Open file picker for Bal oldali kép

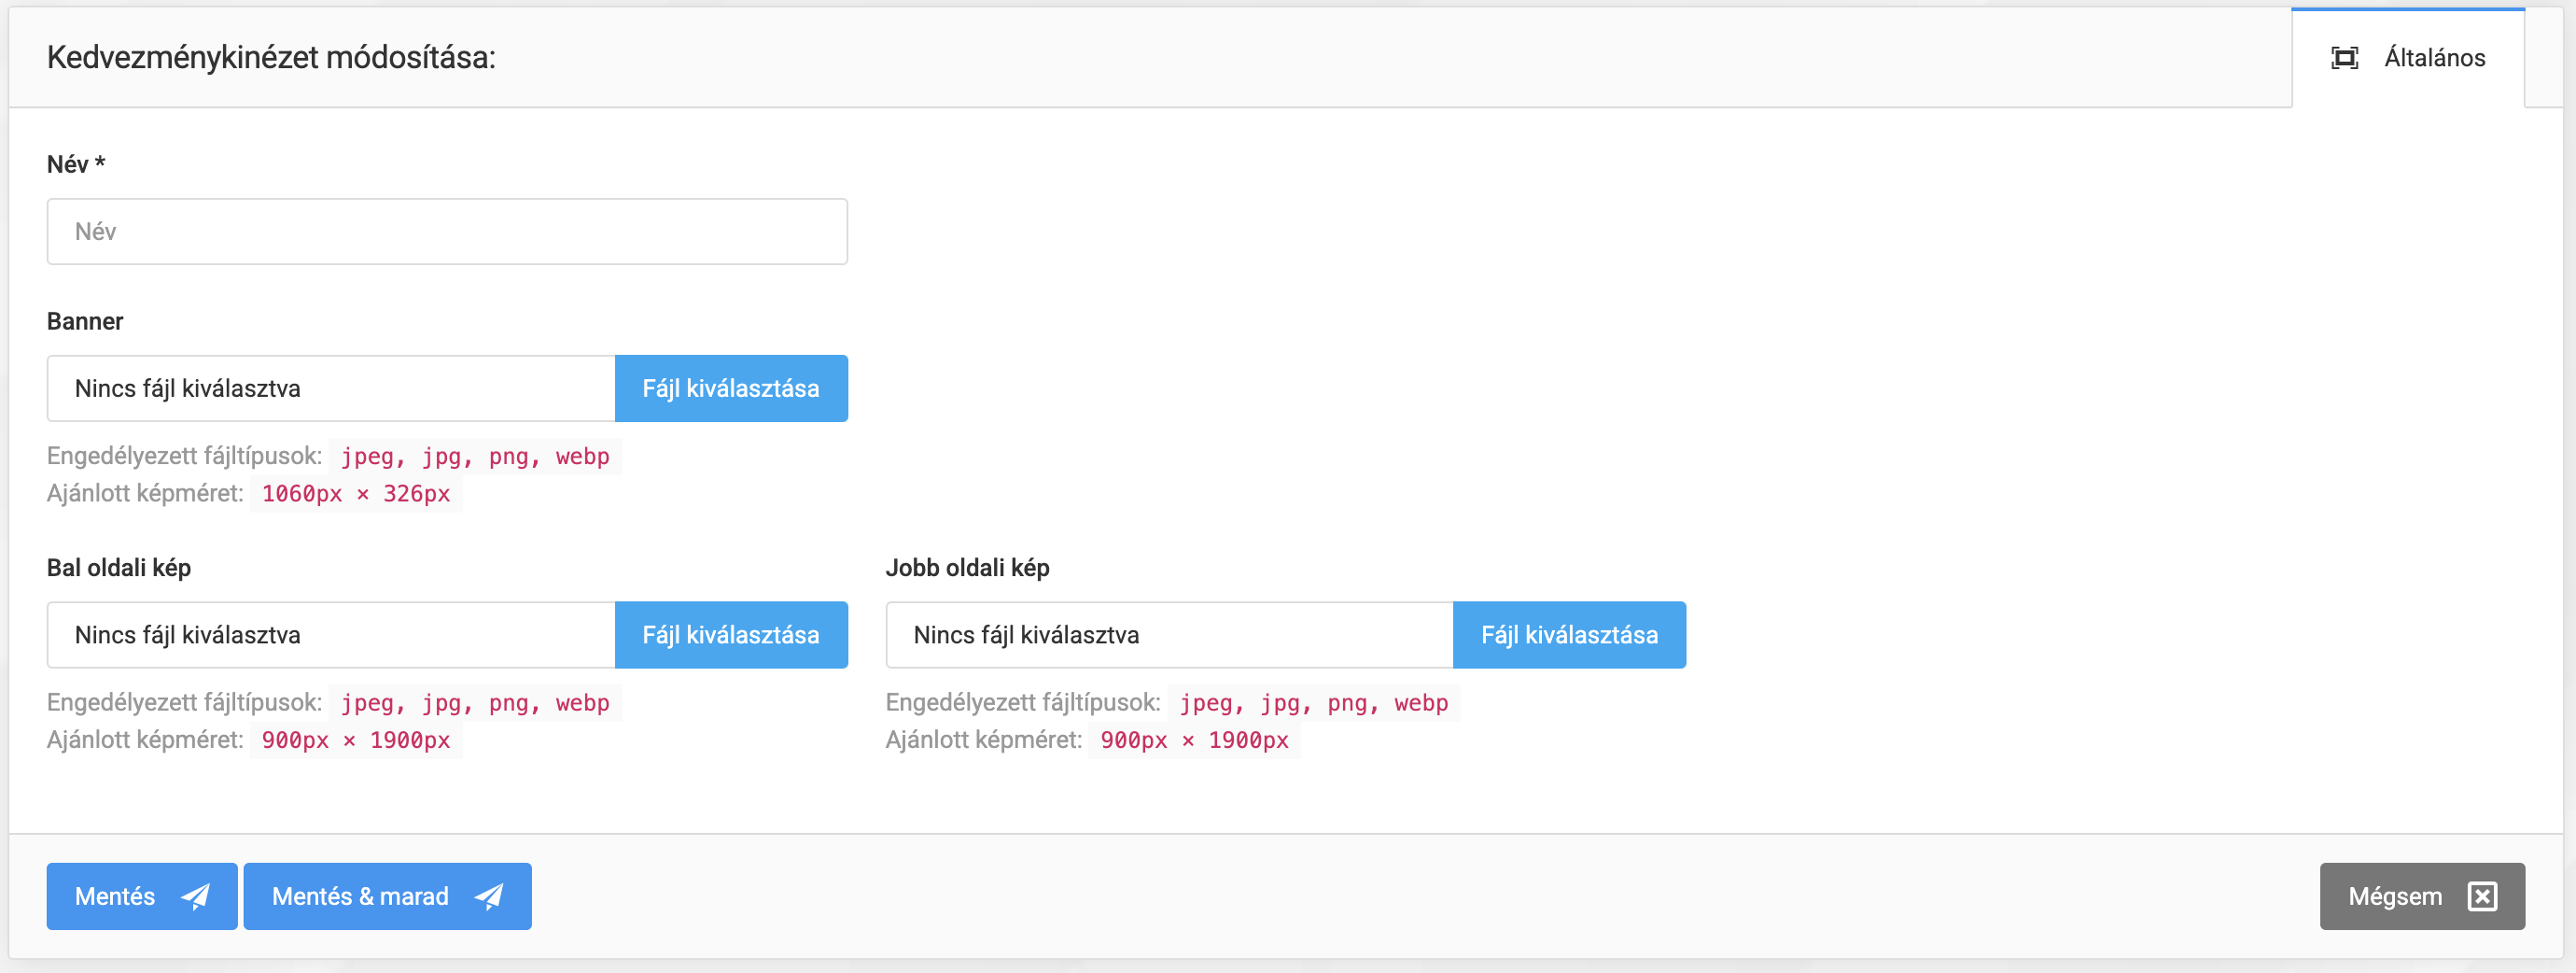click(x=730, y=635)
